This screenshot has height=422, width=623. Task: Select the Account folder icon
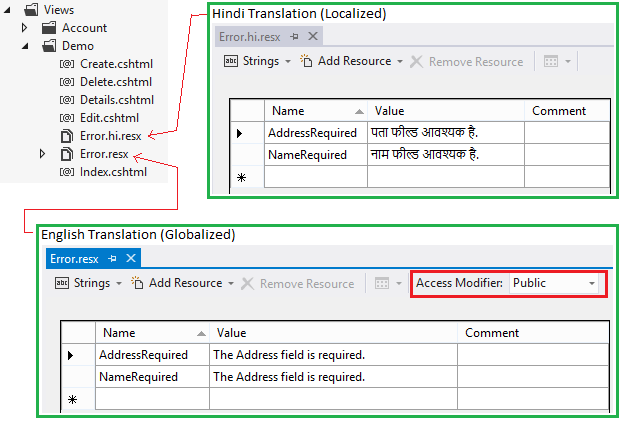tap(49, 28)
